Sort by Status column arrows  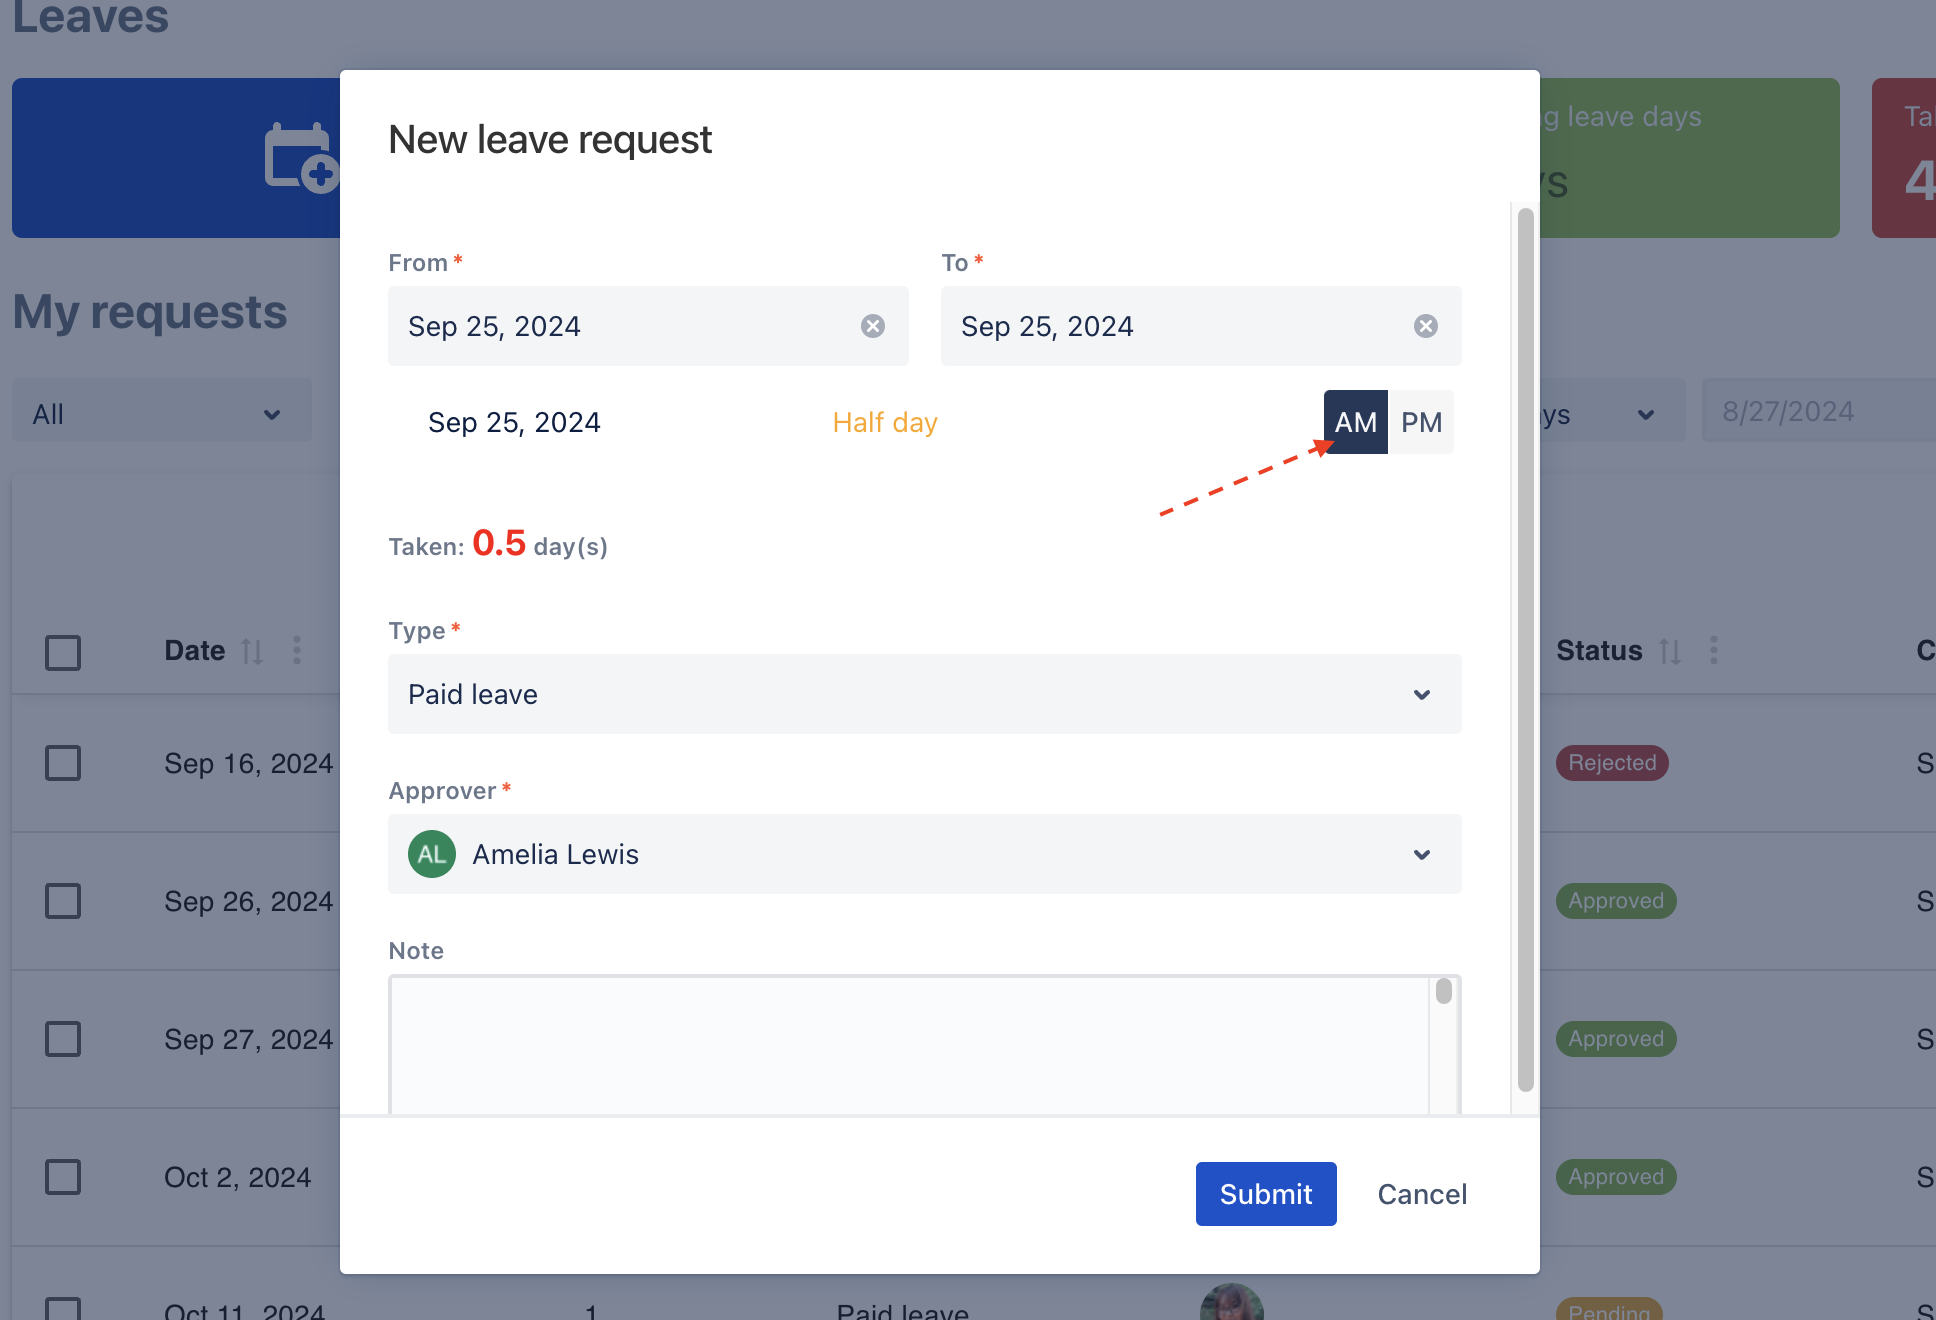1670,651
